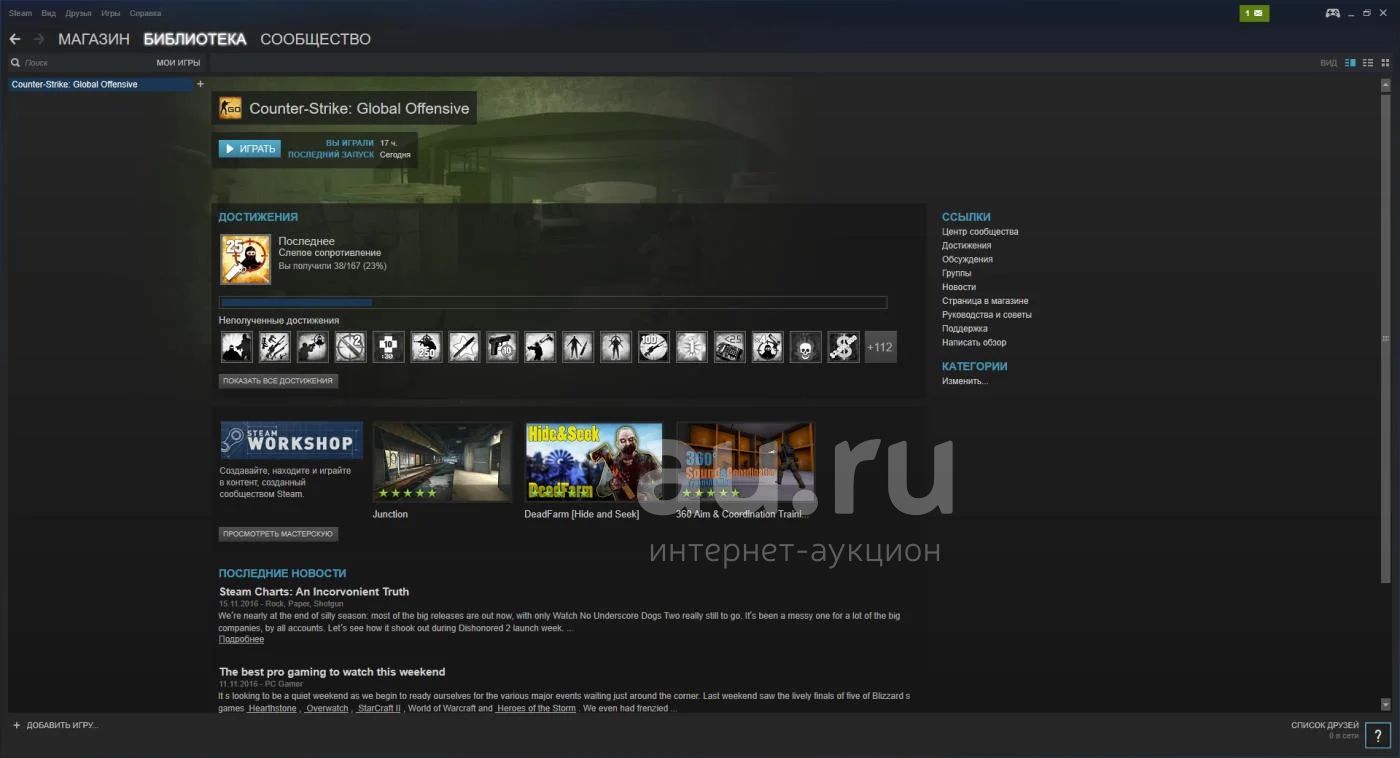1400x758 pixels.
Task: Switch library to detail view
Action: [1350, 63]
